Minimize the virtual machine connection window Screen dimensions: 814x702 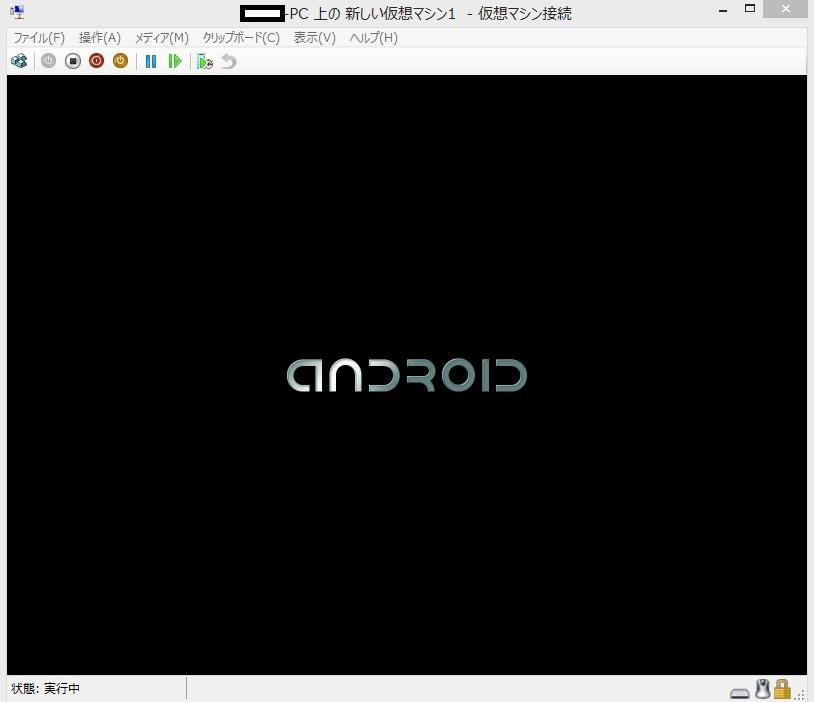tap(723, 9)
